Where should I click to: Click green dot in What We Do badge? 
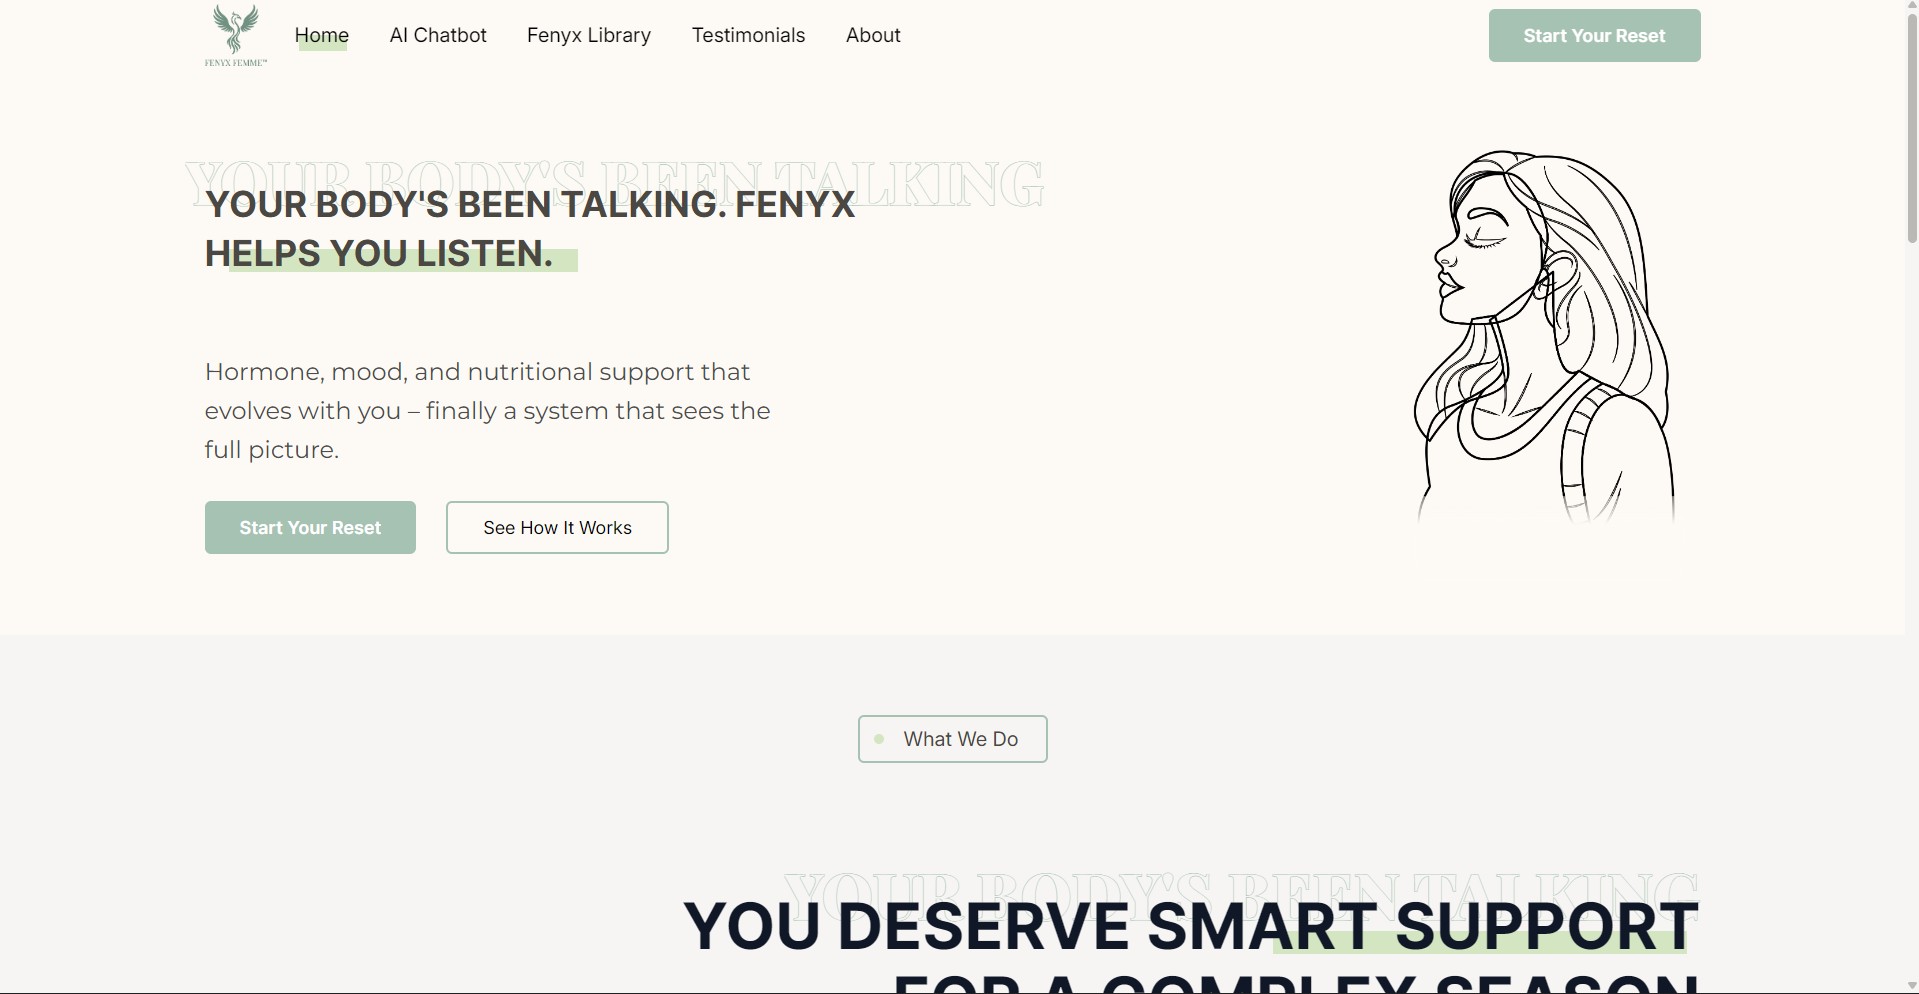coord(879,739)
